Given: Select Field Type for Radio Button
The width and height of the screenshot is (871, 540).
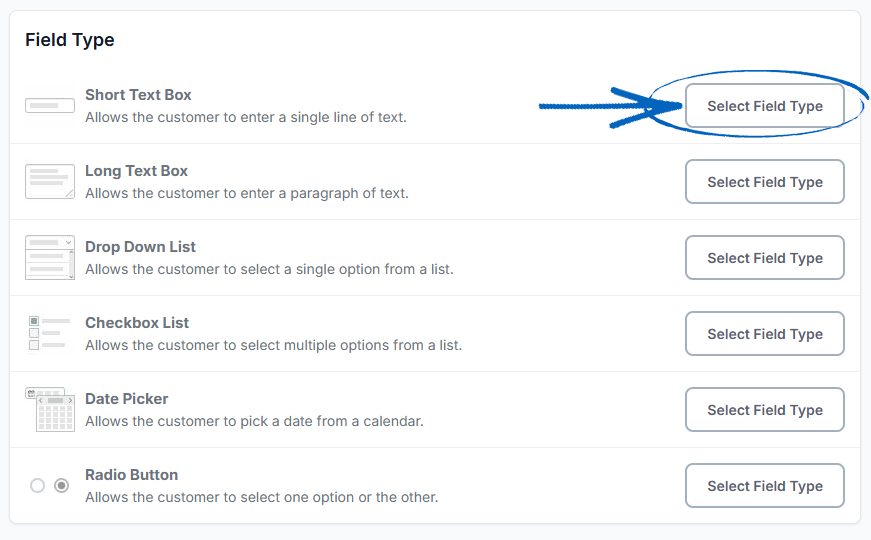Looking at the screenshot, I should (x=765, y=486).
